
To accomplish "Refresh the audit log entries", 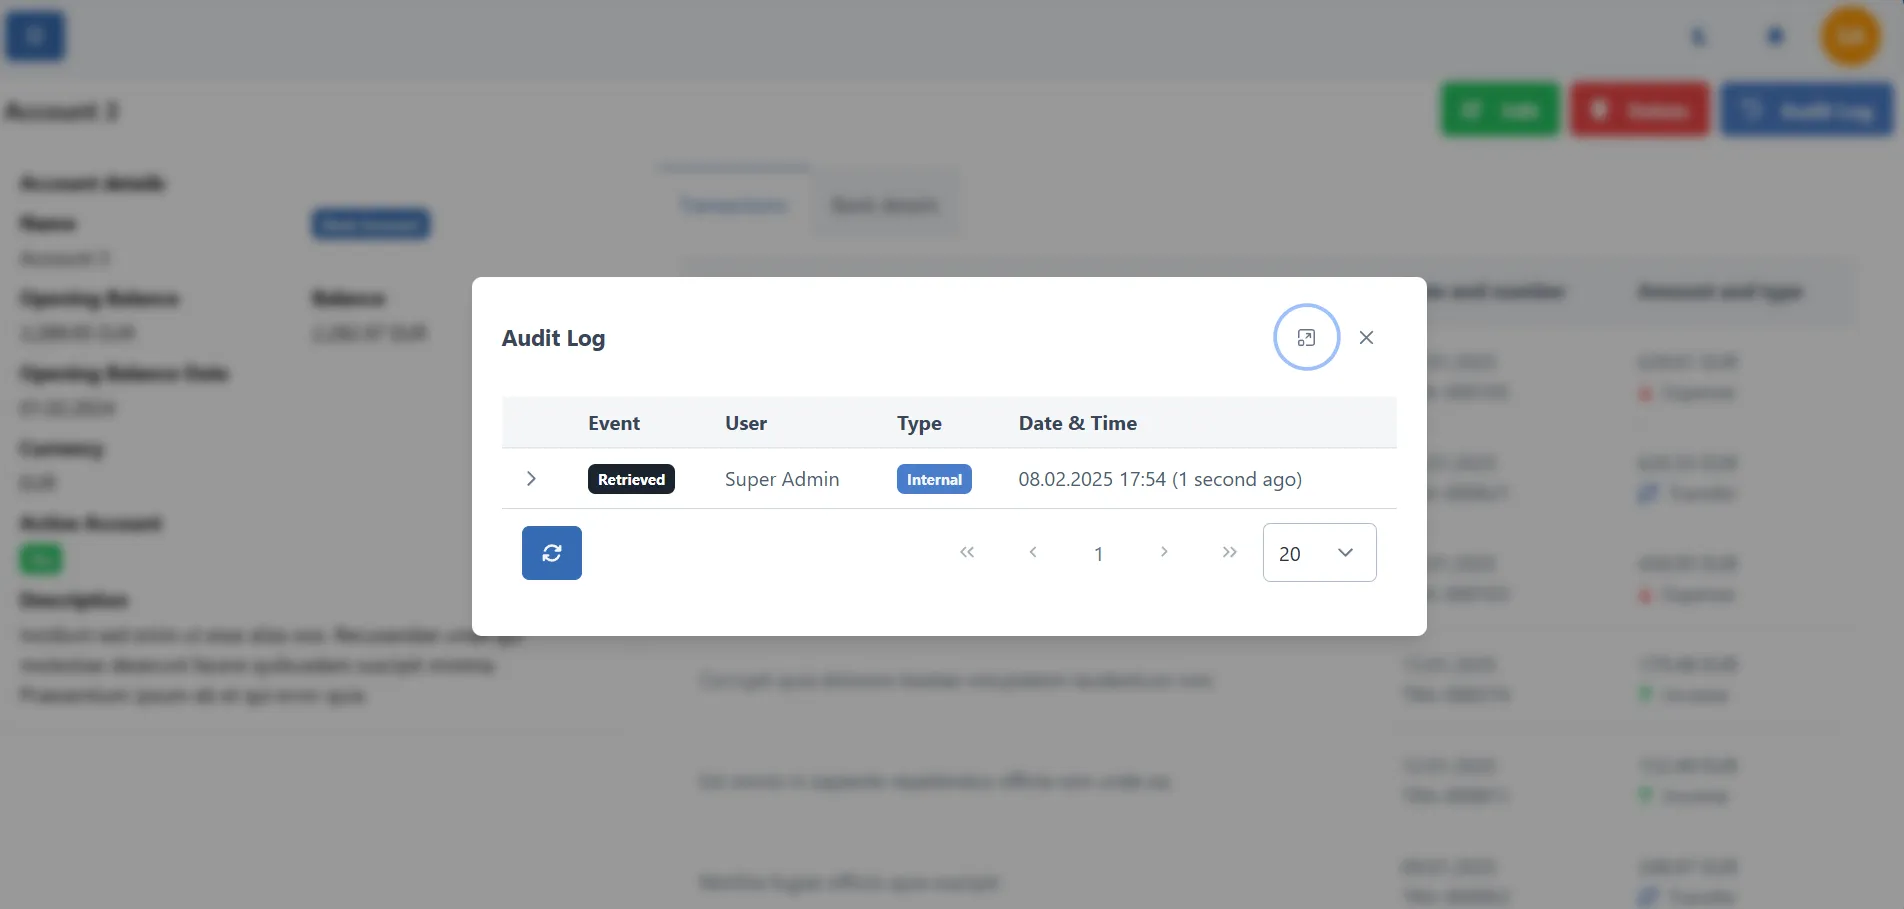I will point(551,552).
